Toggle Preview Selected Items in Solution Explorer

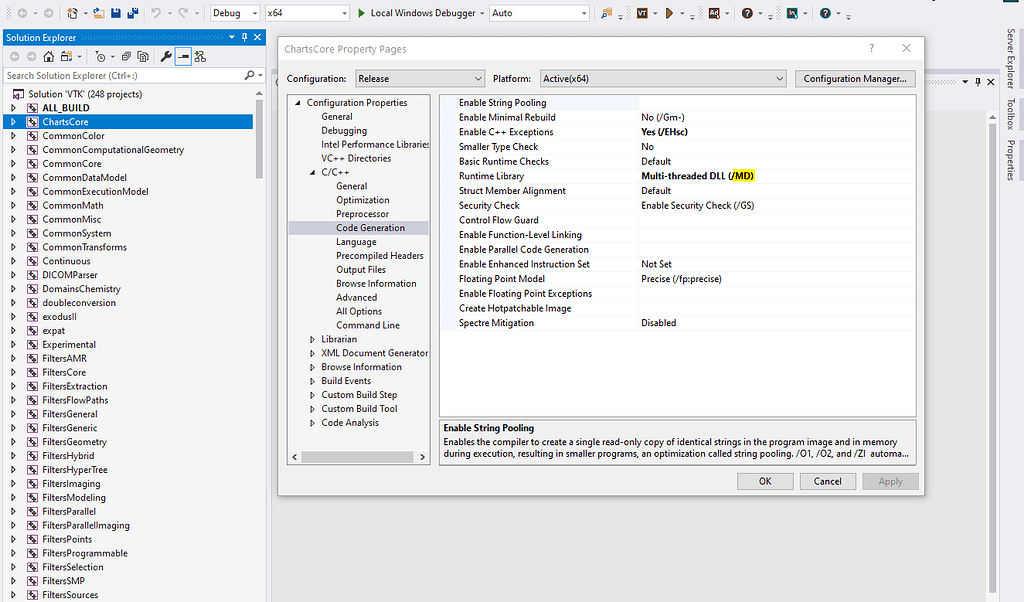click(x=183, y=57)
